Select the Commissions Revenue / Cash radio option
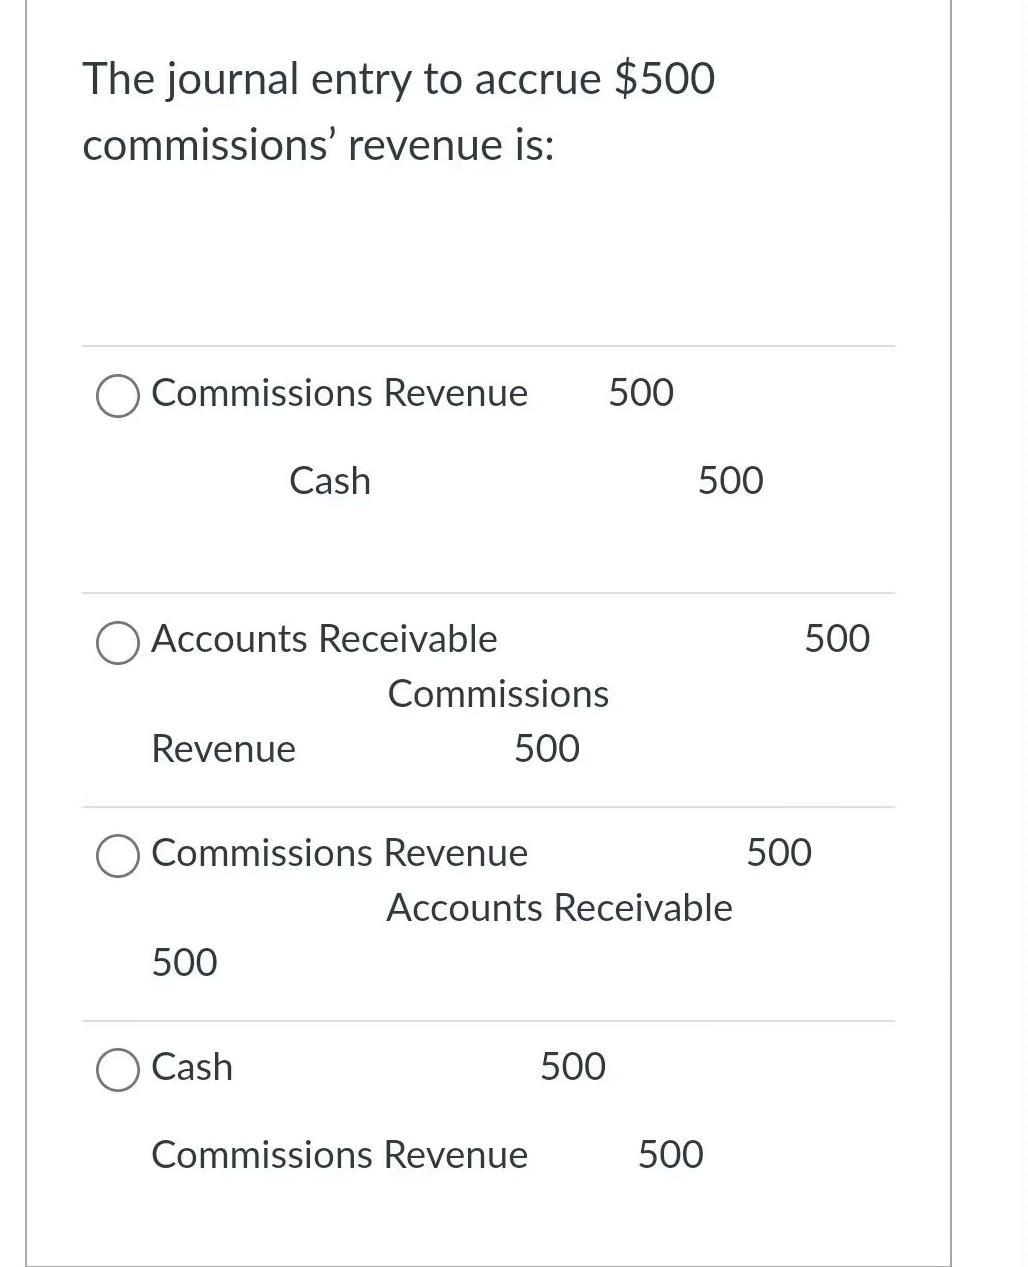 pos(118,396)
